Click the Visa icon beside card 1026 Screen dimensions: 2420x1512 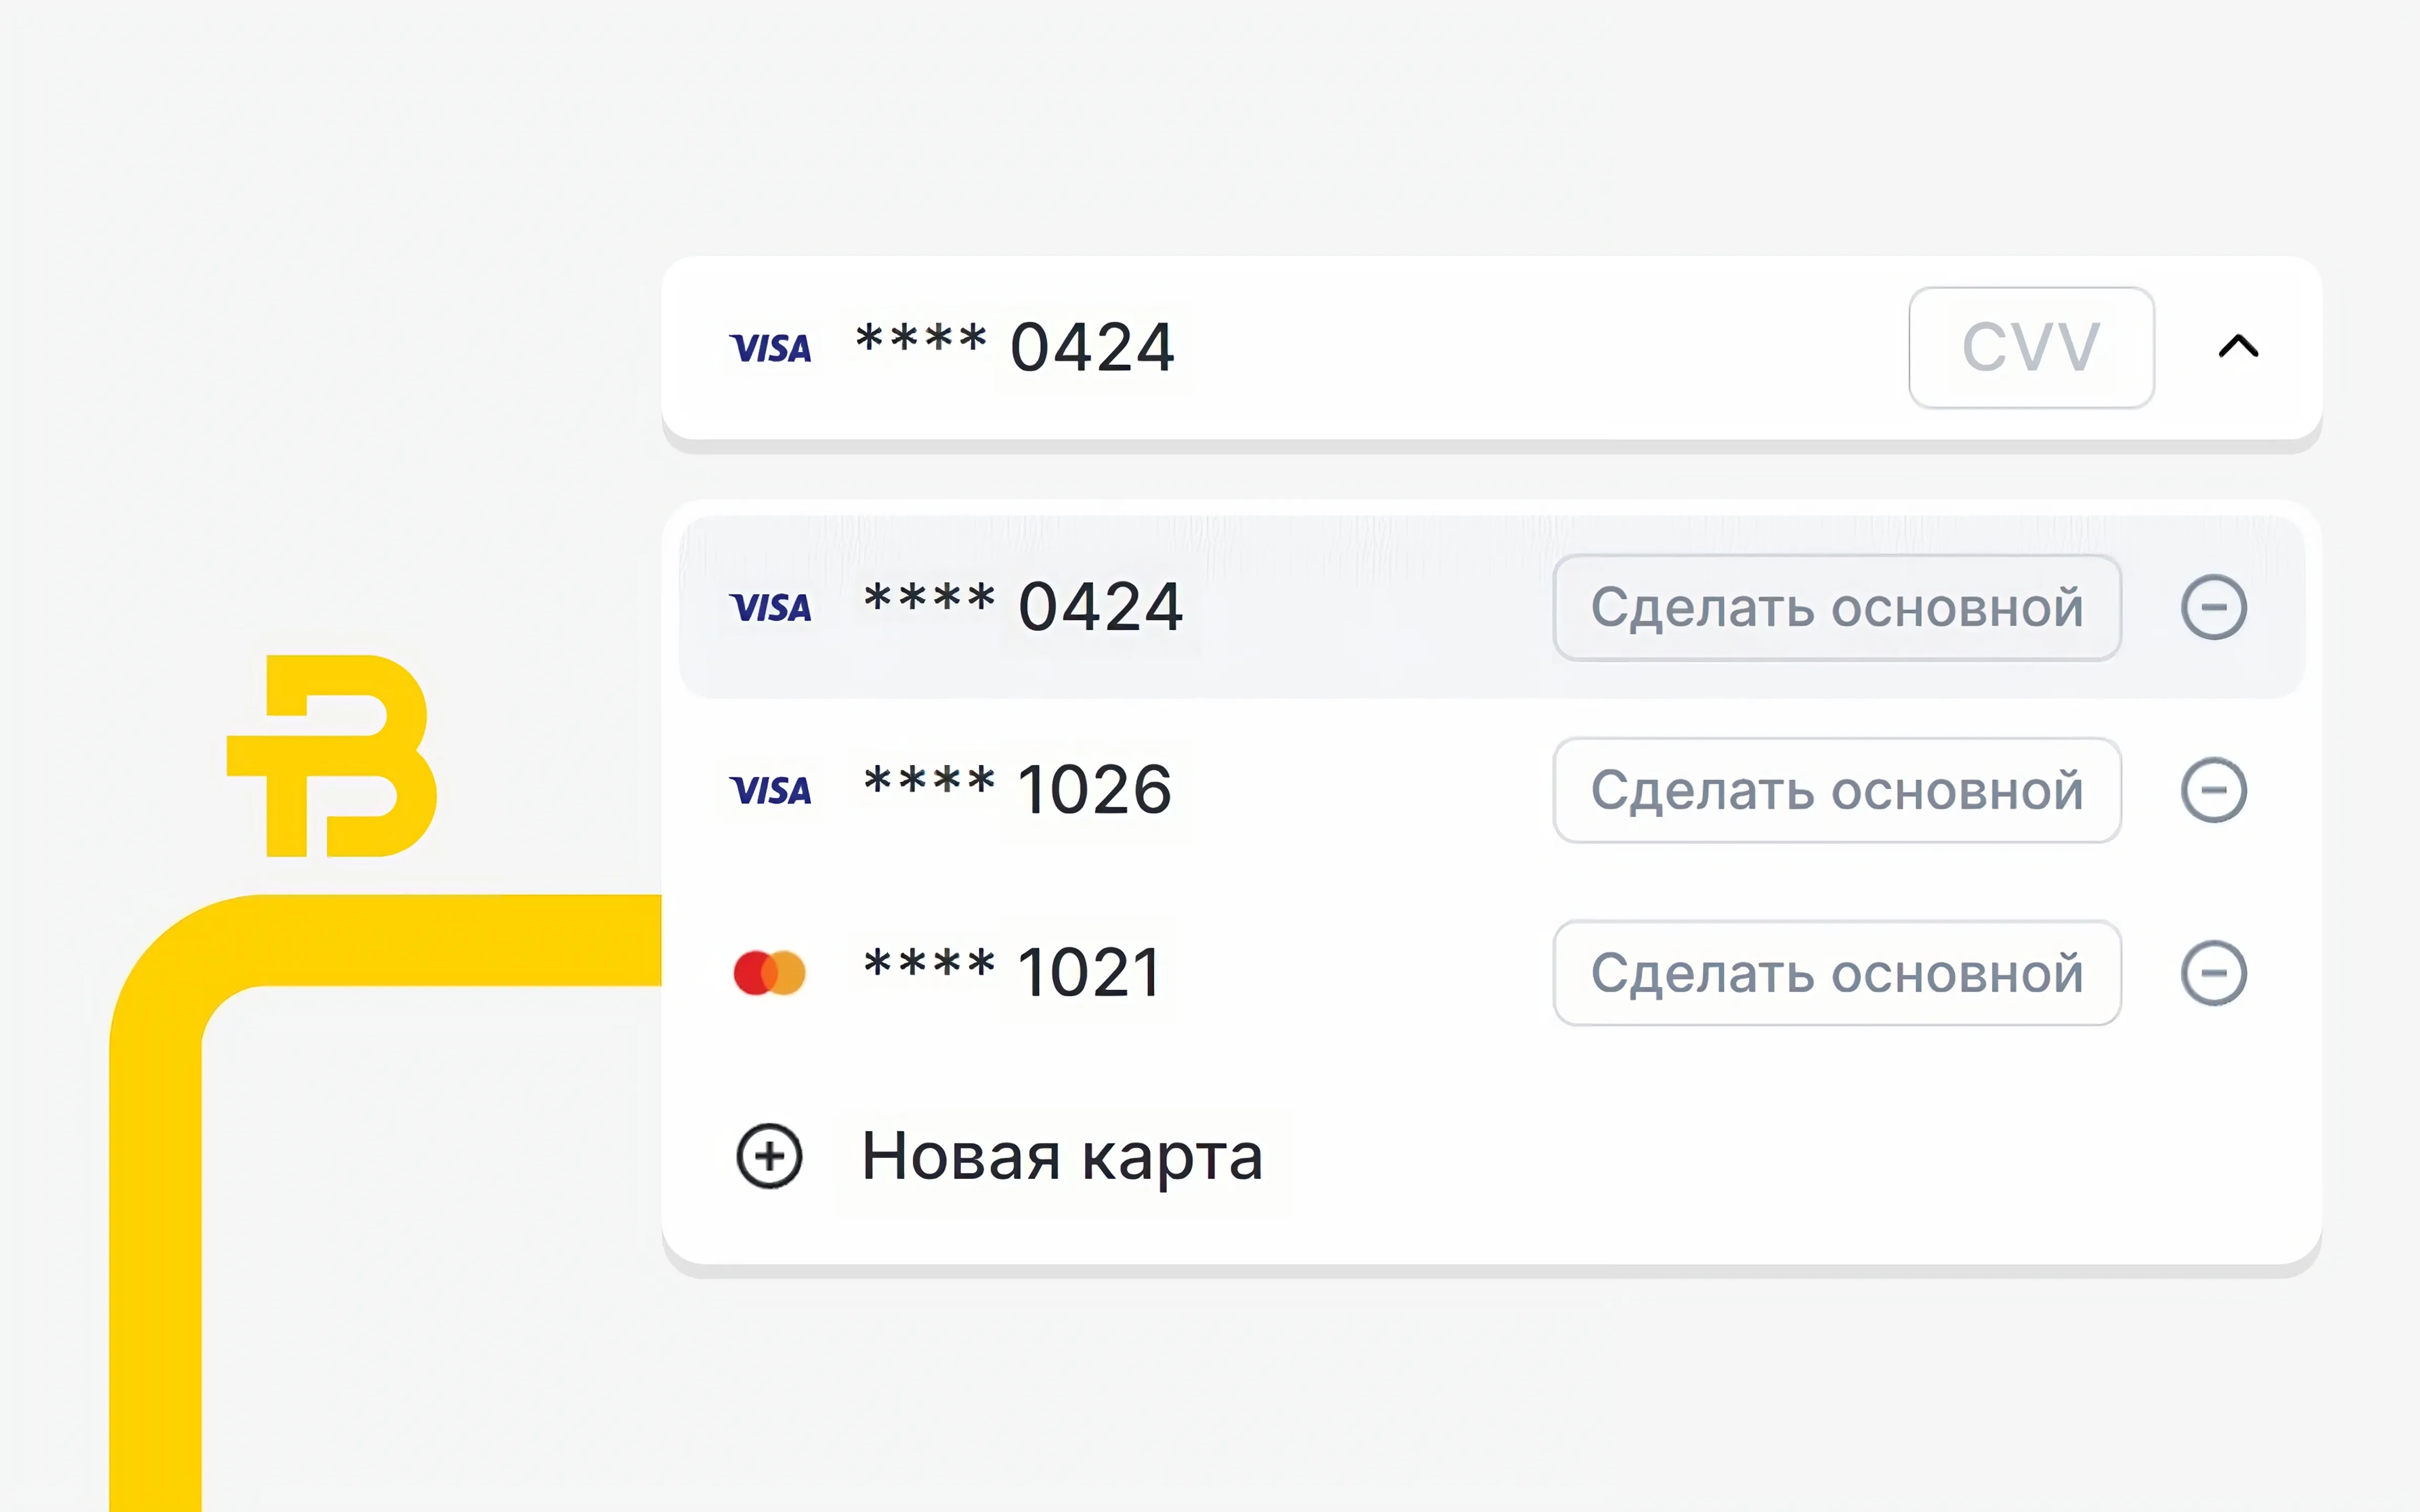pyautogui.click(x=770, y=790)
